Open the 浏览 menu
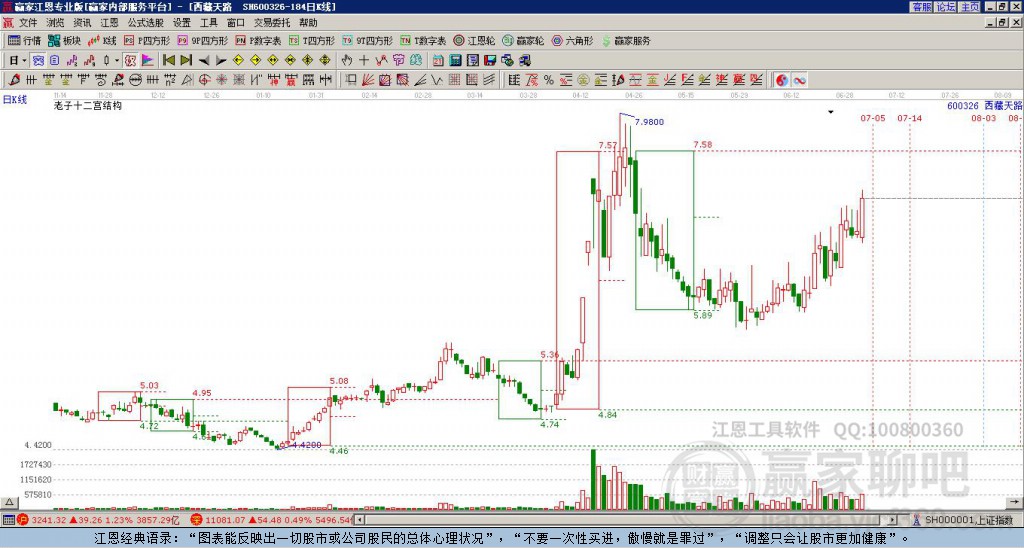Image resolution: width=1024 pixels, height=548 pixels. click(x=56, y=23)
